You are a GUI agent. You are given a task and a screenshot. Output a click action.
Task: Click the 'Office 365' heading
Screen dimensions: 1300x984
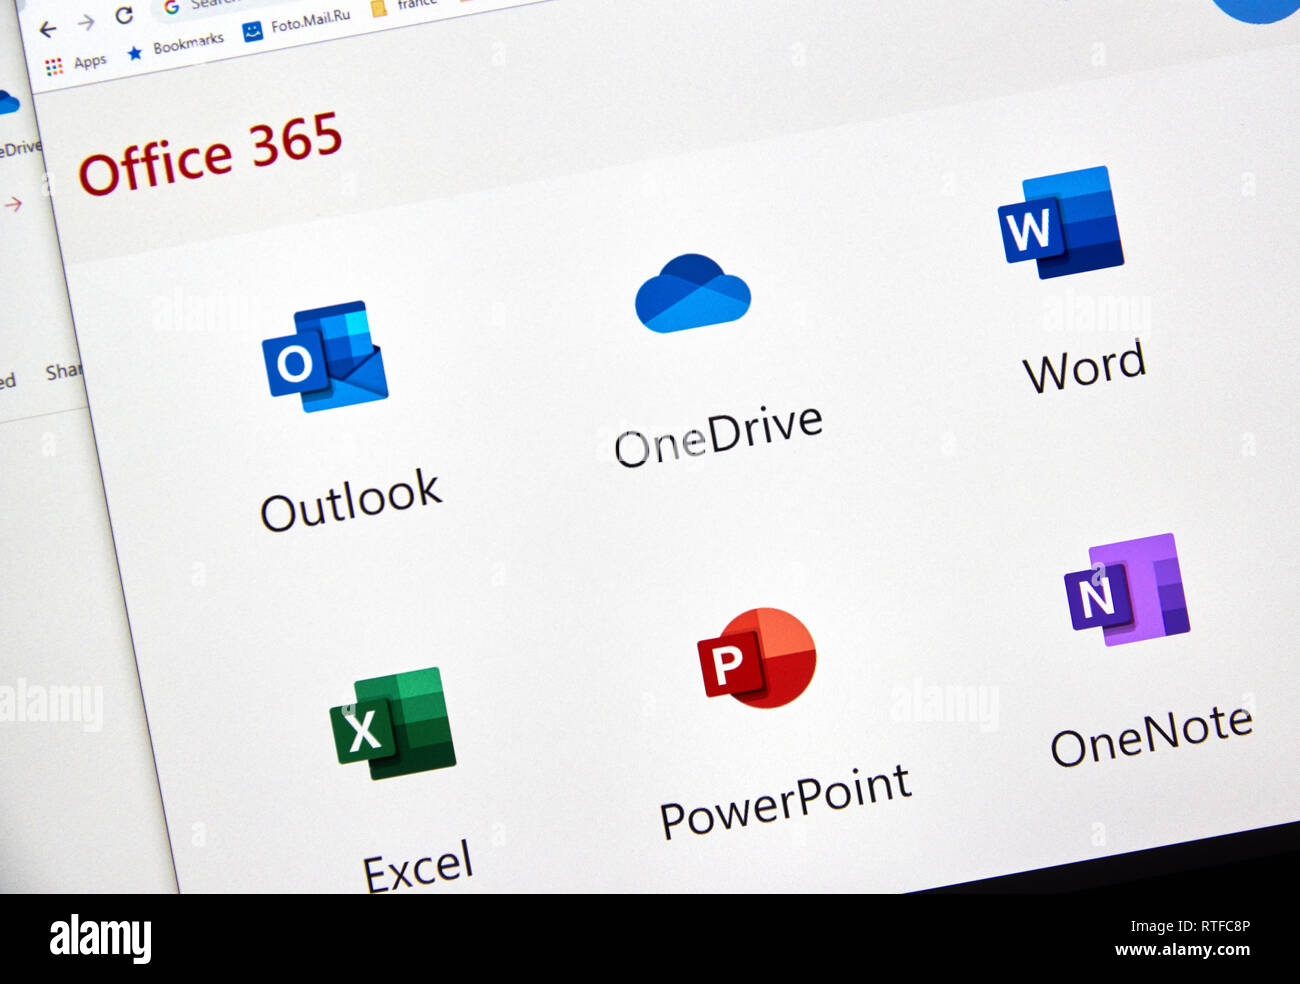(x=210, y=154)
